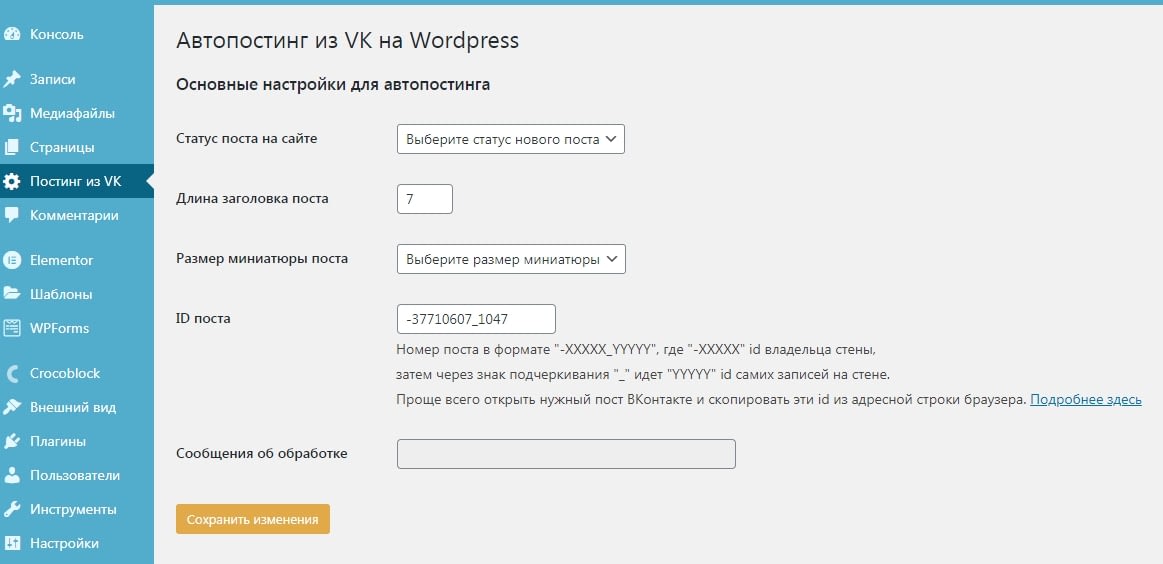Select Постинг из VK menu entry
This screenshot has height=564, width=1163.
75,182
